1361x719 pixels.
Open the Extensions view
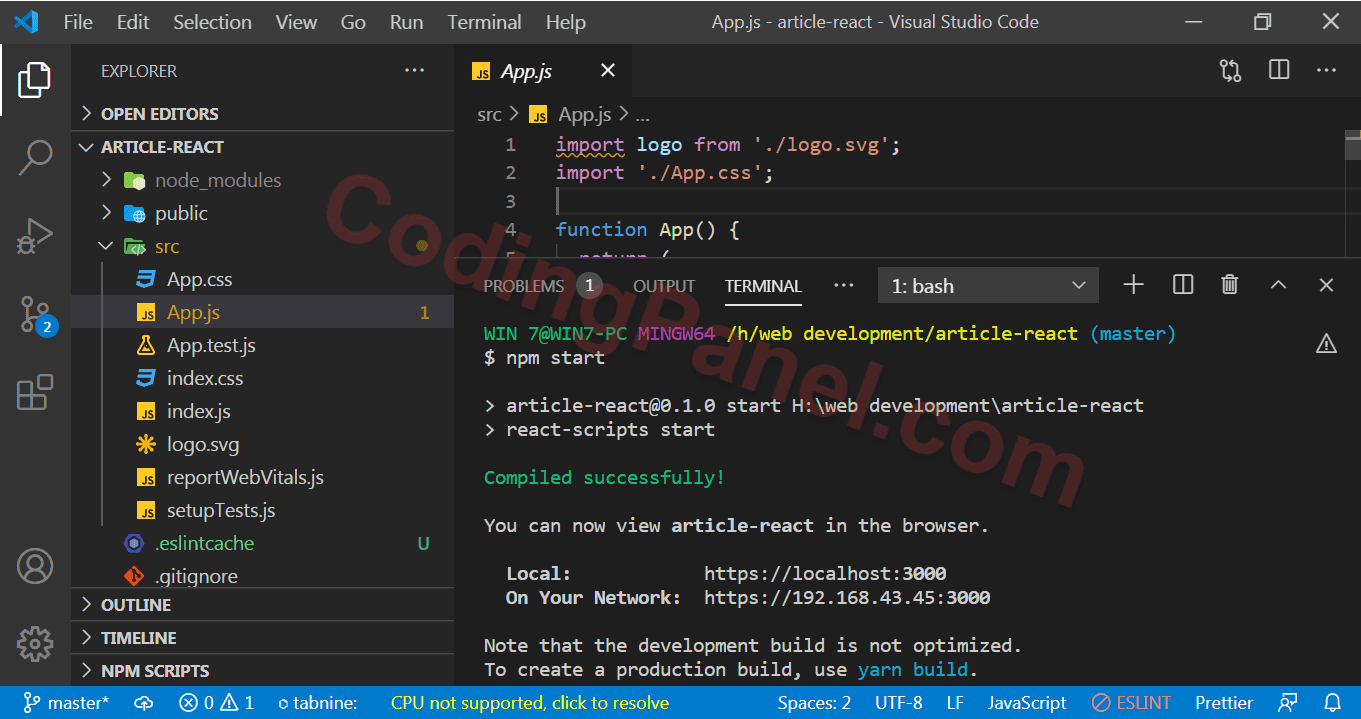[x=35, y=392]
